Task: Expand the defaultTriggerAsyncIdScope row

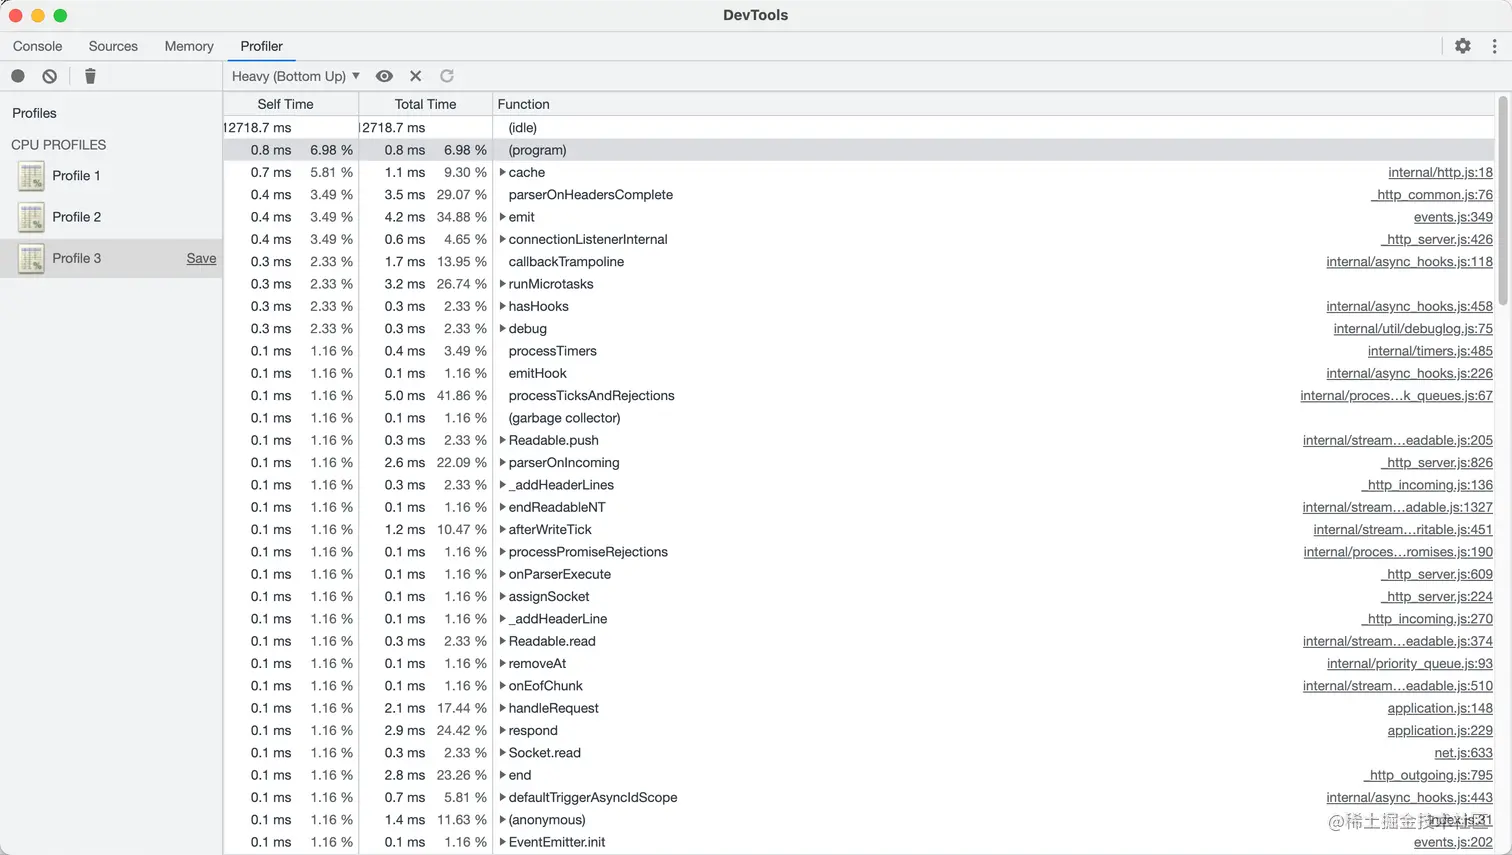Action: tap(502, 797)
